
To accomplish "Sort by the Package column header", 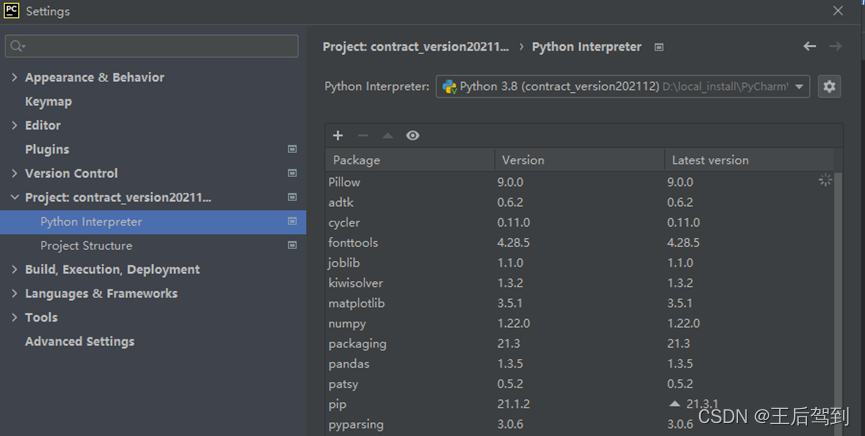I will pos(410,160).
